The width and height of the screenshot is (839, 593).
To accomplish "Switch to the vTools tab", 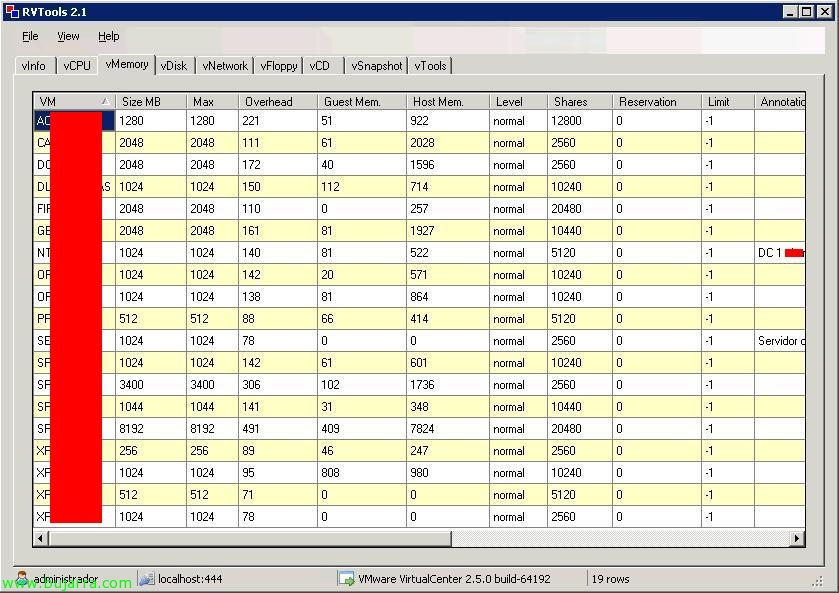I will pos(430,66).
